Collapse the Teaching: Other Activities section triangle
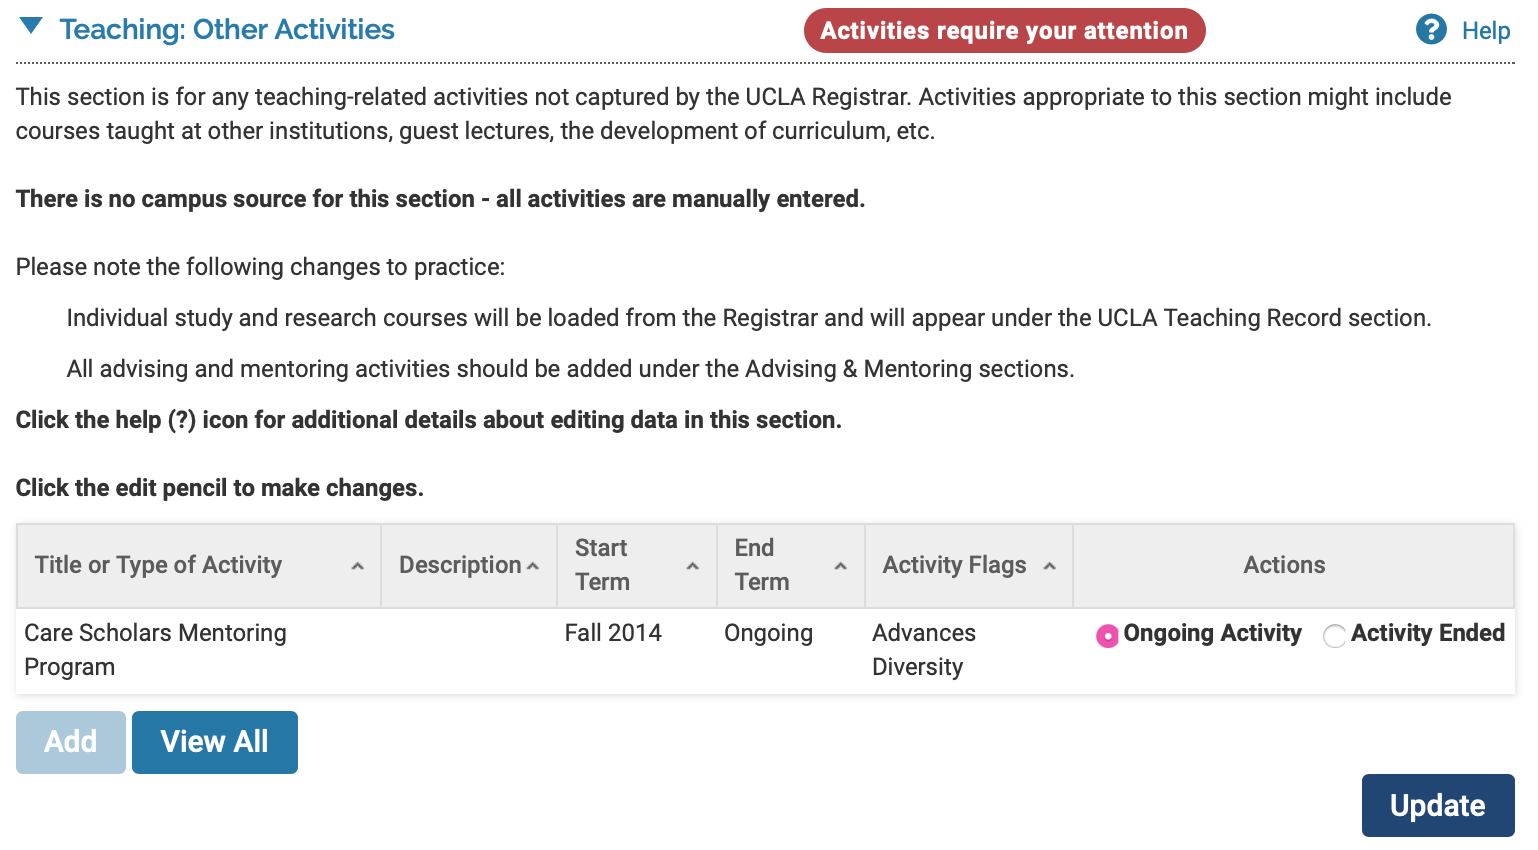This screenshot has width=1538, height=850. tap(32, 27)
